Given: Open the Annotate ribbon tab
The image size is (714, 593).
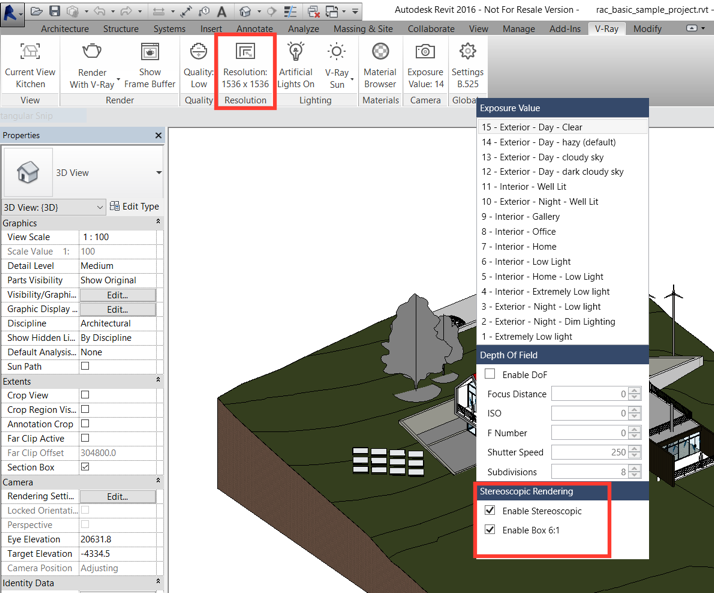Looking at the screenshot, I should (255, 29).
